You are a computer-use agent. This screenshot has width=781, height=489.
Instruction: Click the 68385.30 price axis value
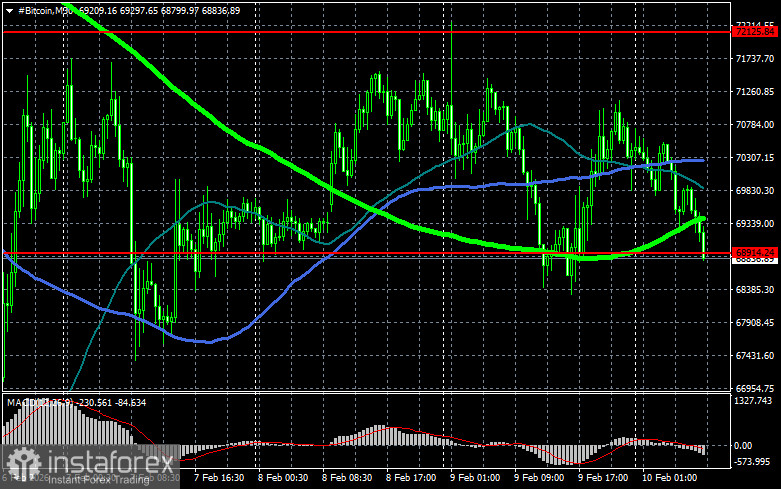click(x=755, y=289)
